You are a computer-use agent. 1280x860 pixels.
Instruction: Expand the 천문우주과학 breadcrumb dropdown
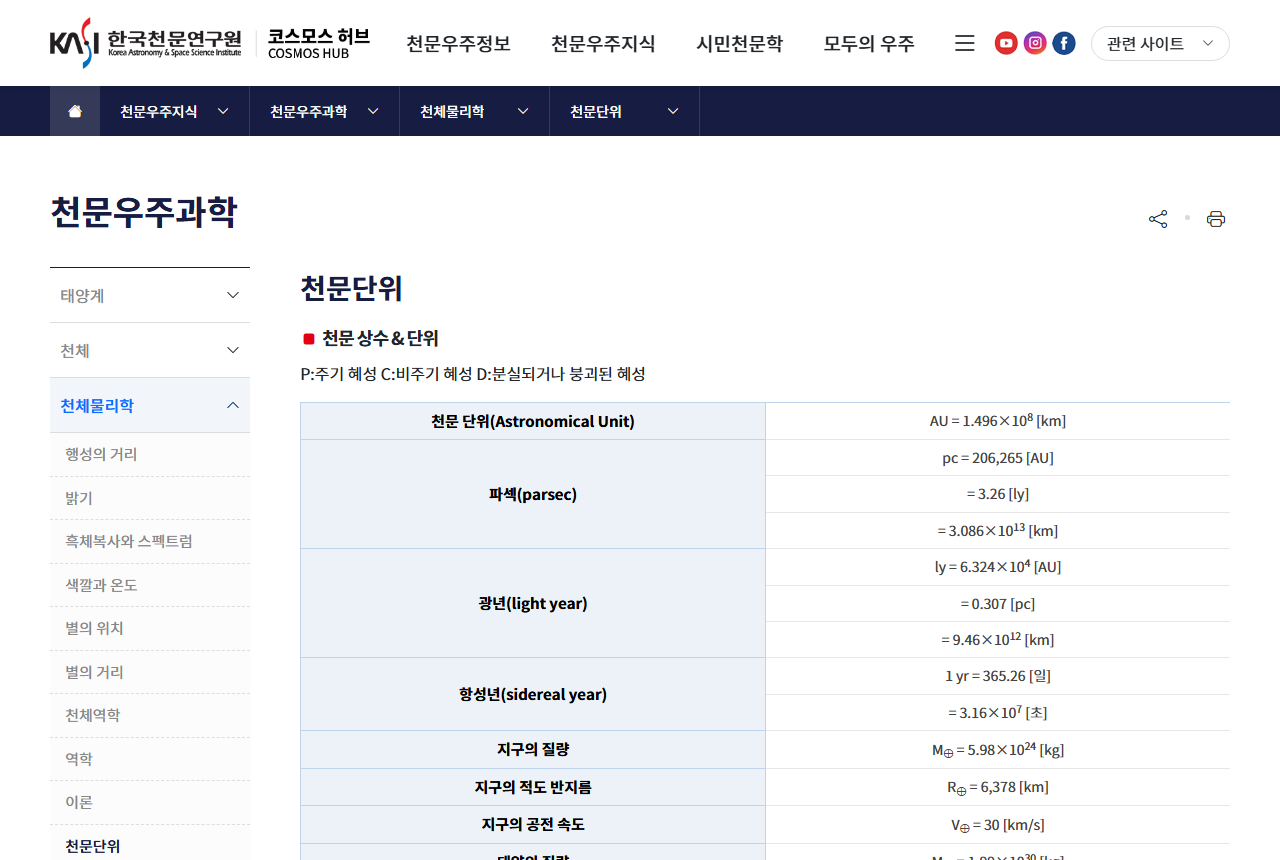point(325,111)
